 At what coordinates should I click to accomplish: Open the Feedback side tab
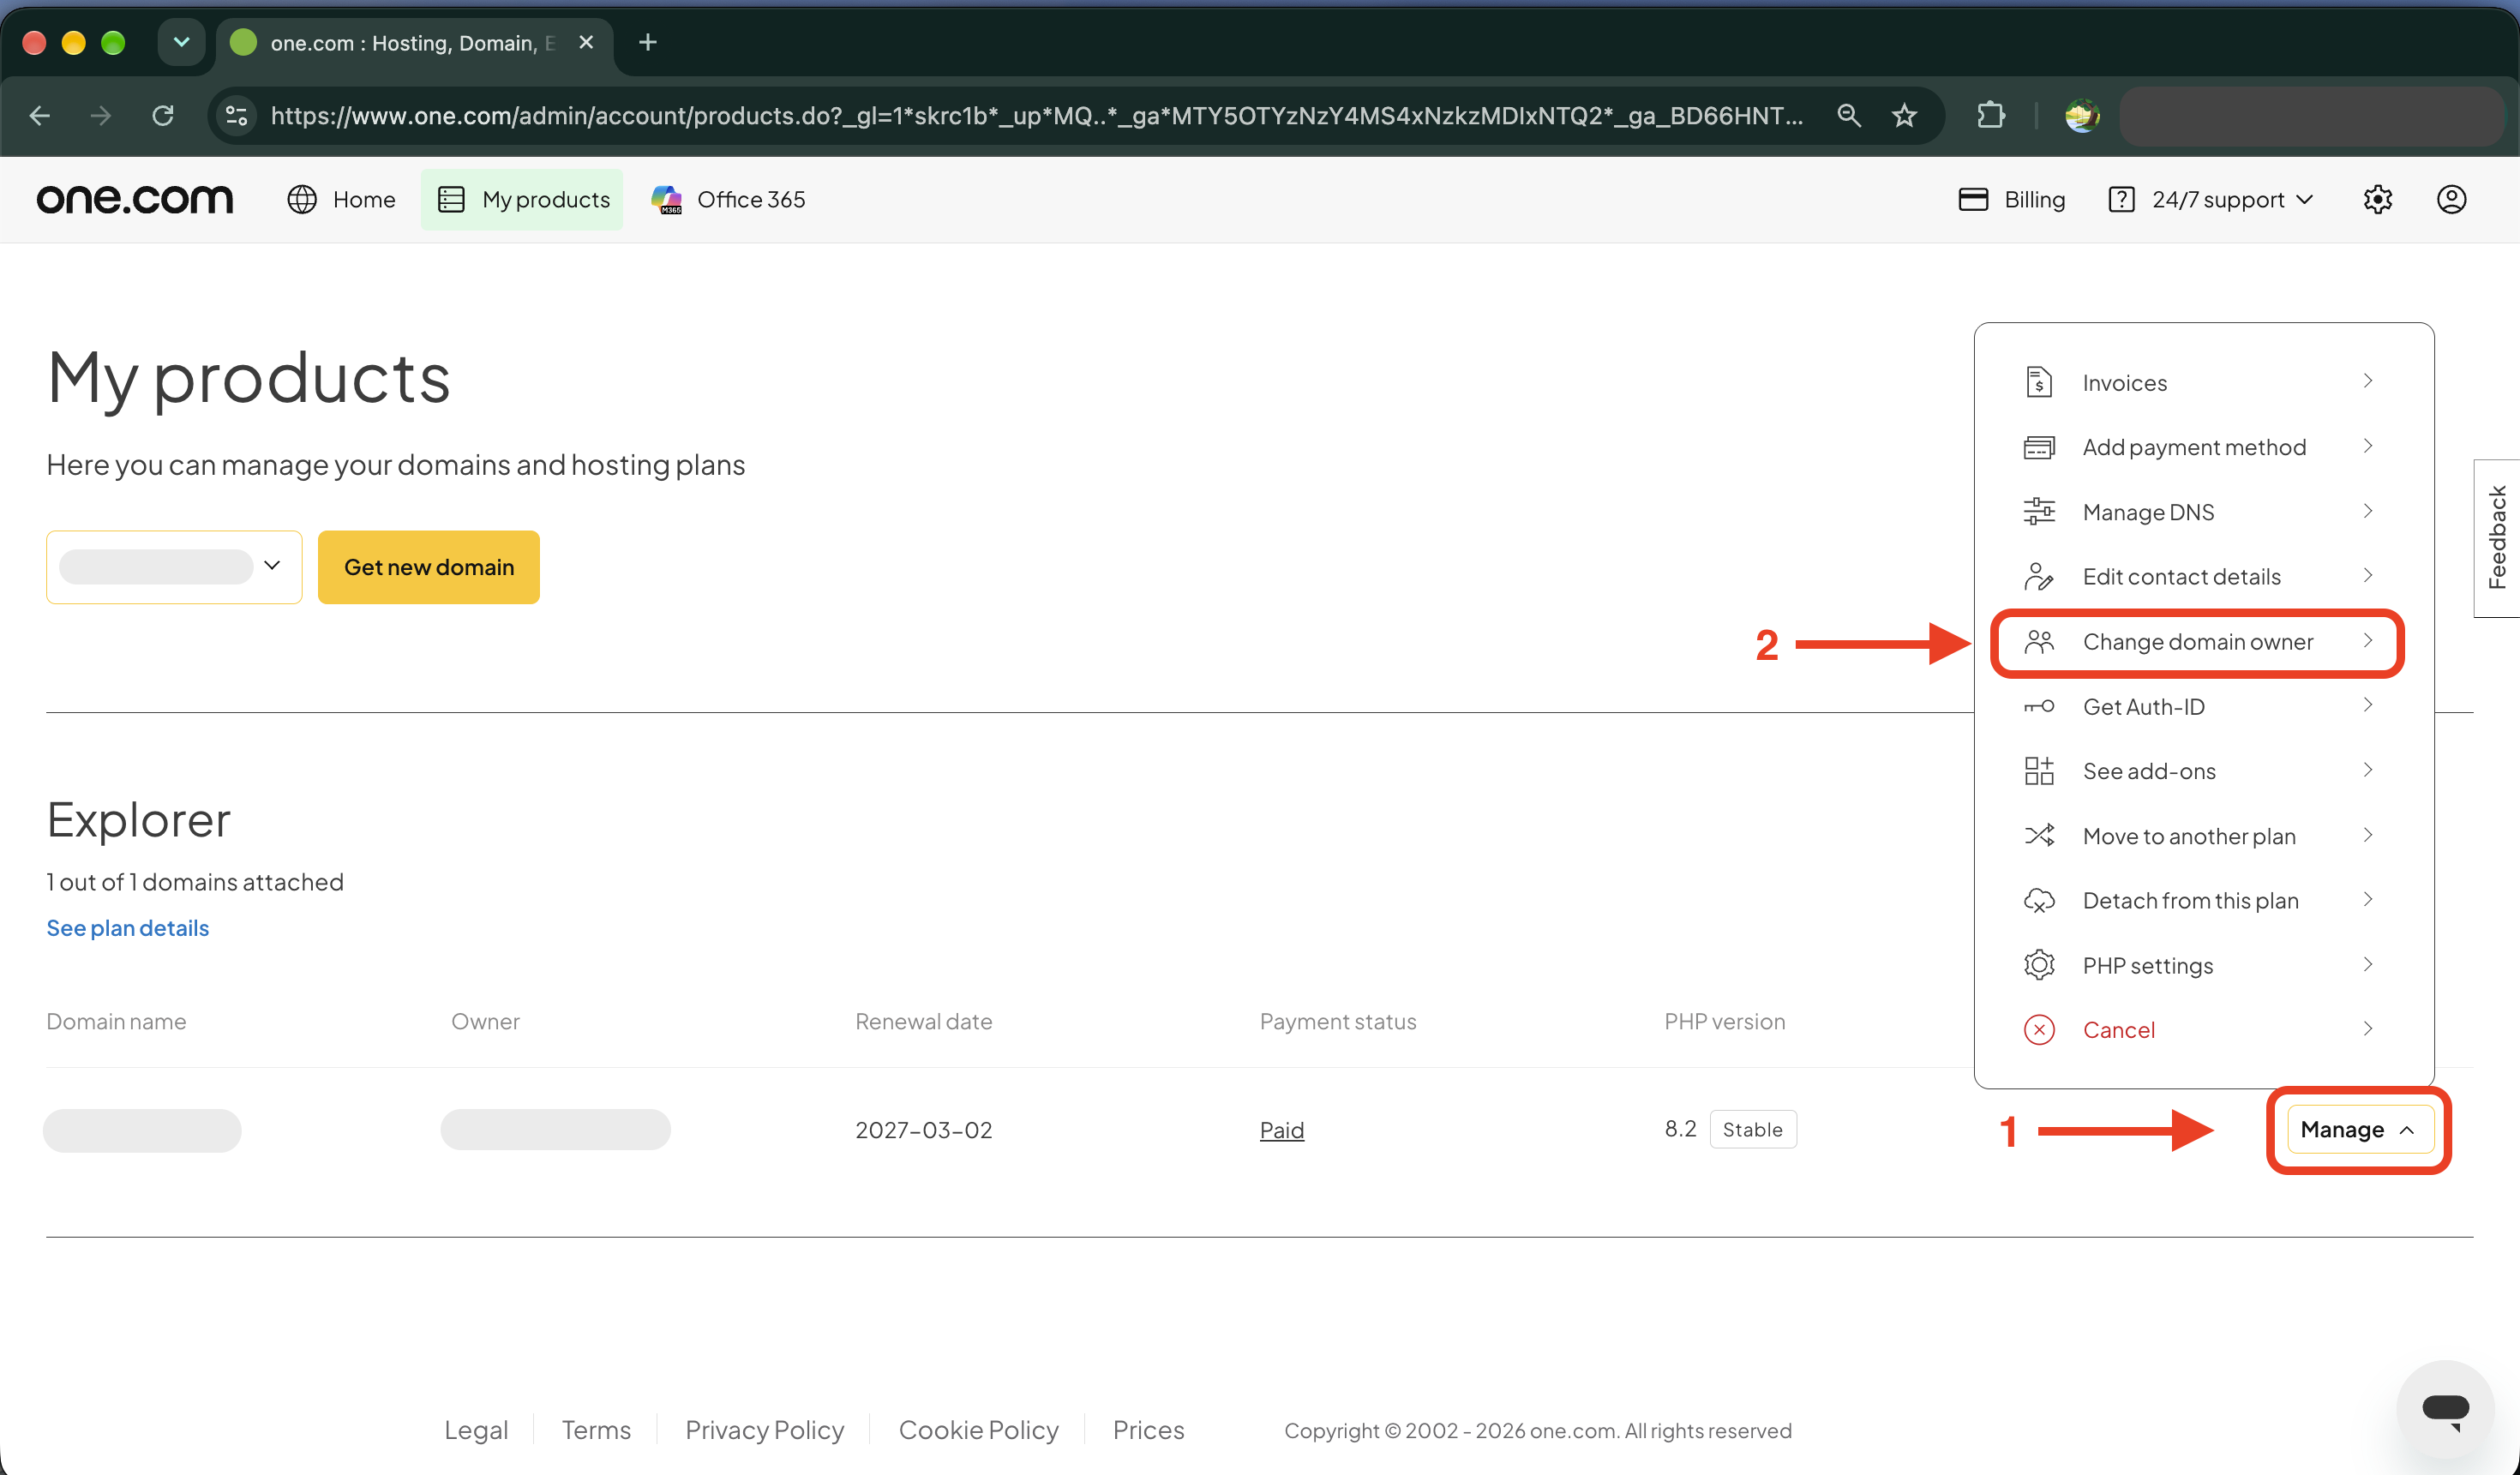click(2497, 538)
